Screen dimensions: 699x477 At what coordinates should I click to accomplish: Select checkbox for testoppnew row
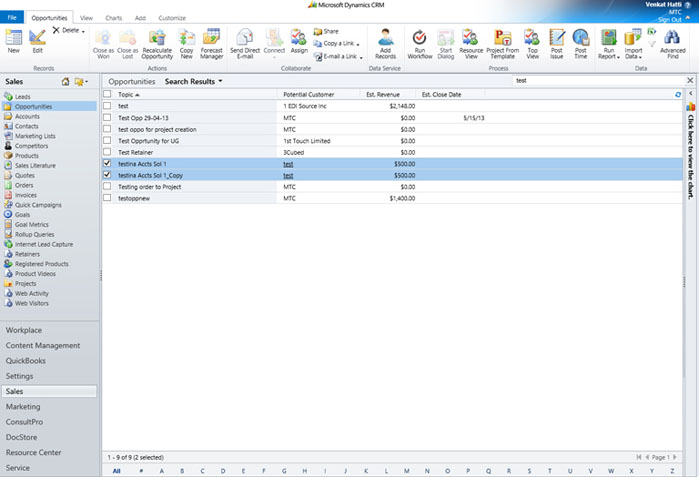pos(108,198)
